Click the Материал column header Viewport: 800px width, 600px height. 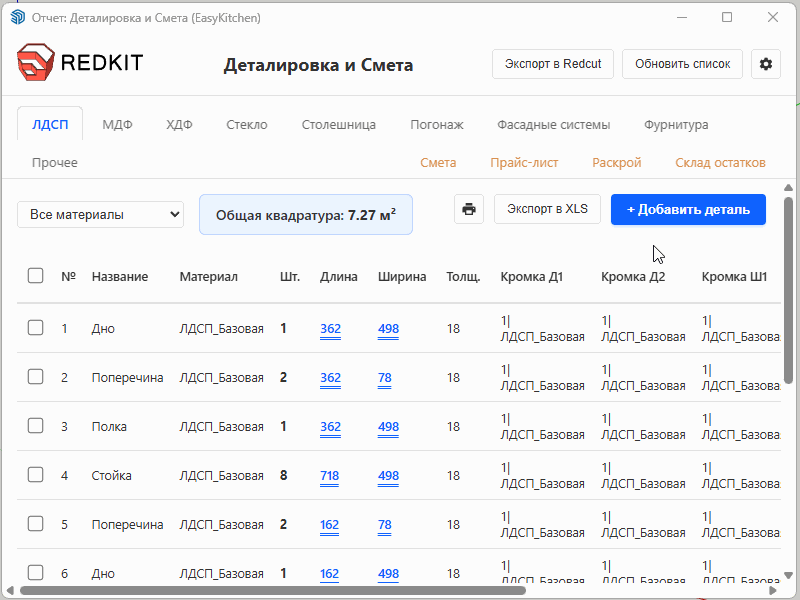(209, 277)
